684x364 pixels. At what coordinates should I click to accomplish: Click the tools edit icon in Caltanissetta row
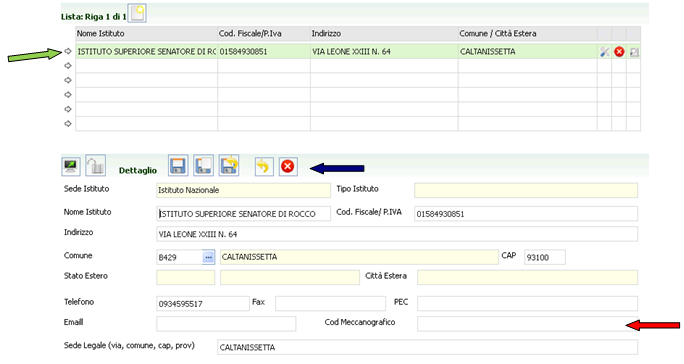605,52
